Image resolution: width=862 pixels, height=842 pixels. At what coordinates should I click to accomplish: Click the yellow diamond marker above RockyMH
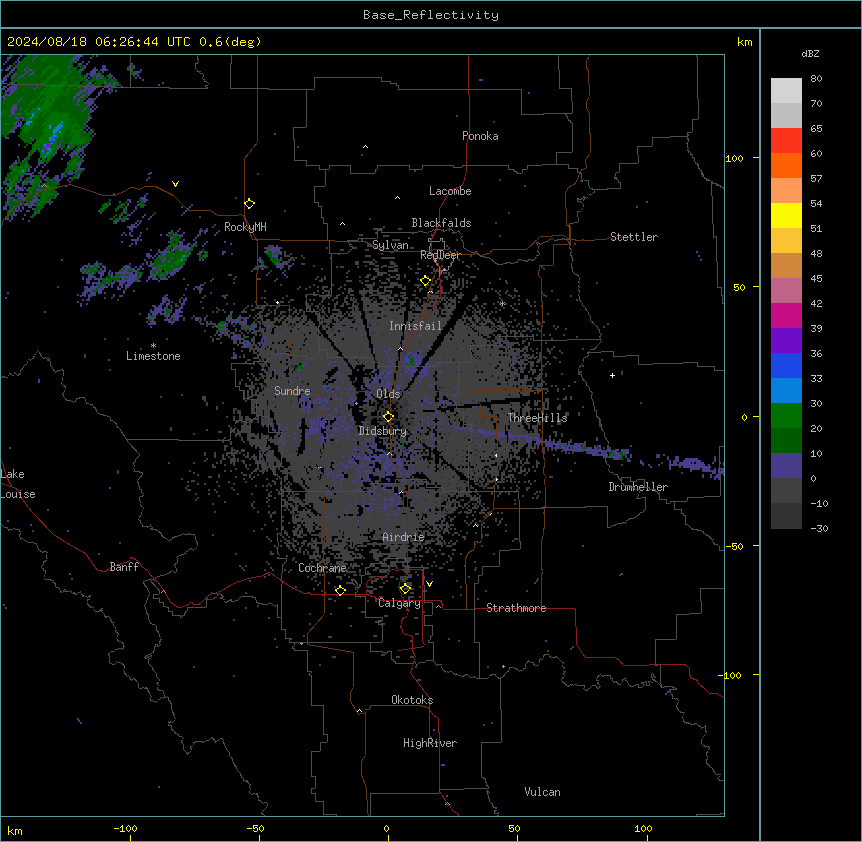250,204
